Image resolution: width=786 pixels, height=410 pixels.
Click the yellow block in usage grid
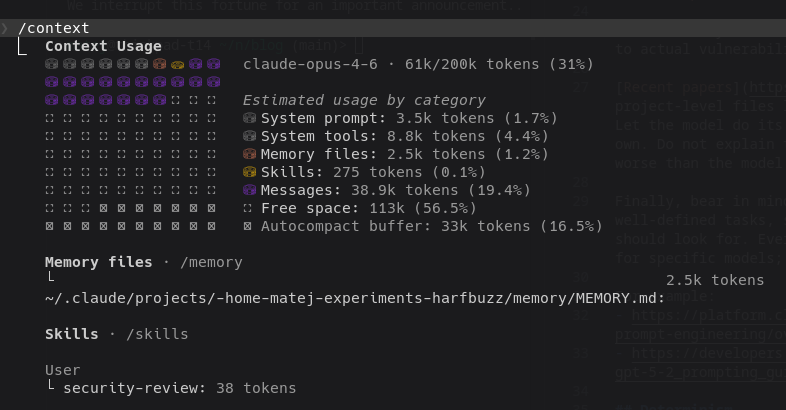tap(177, 64)
